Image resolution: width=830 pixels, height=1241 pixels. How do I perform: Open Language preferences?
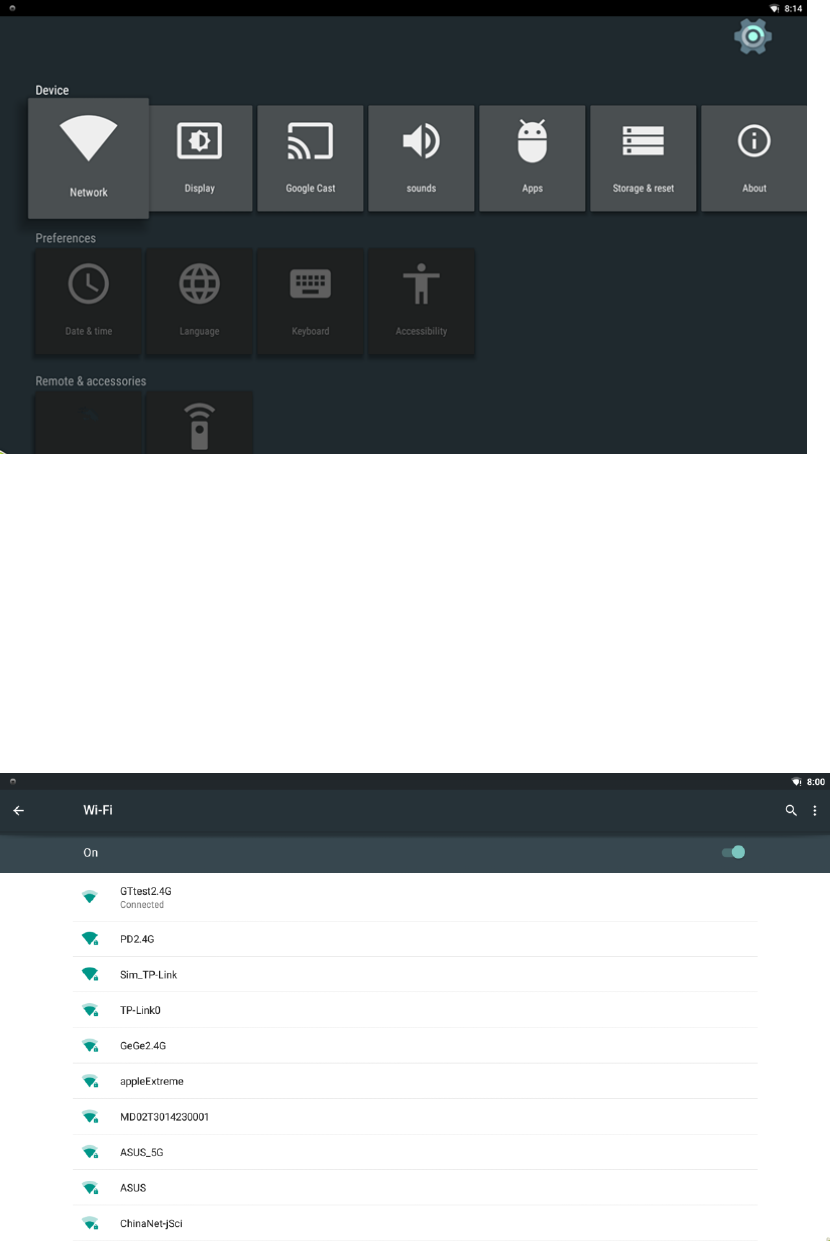click(199, 302)
